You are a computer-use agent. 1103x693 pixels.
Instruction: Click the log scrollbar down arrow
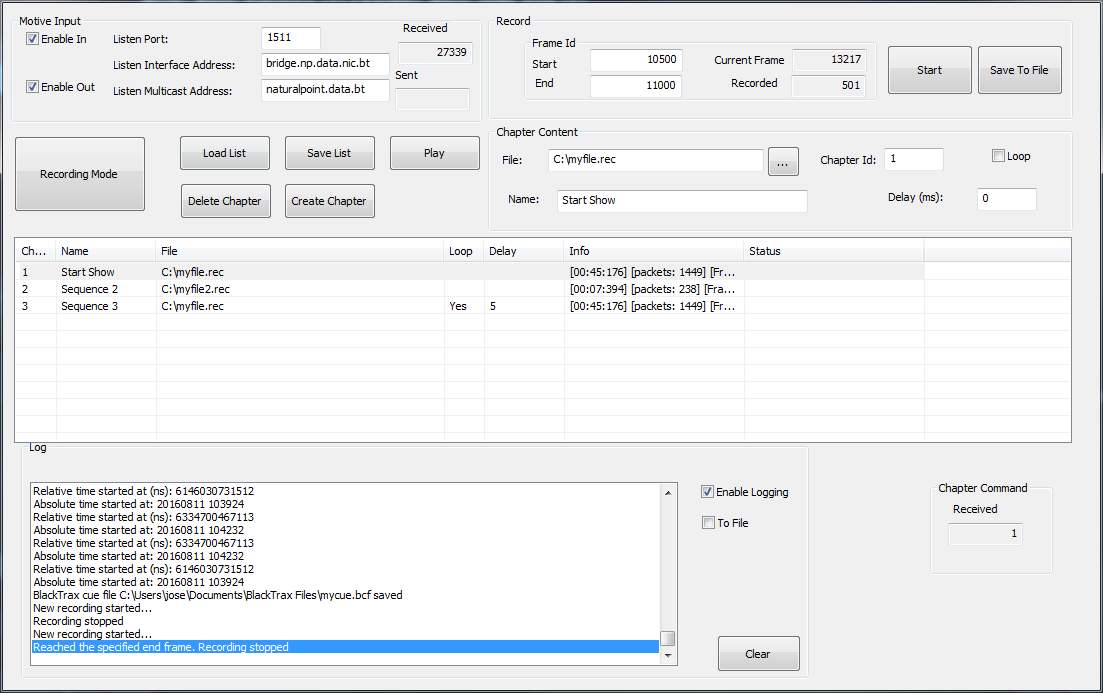point(668,656)
